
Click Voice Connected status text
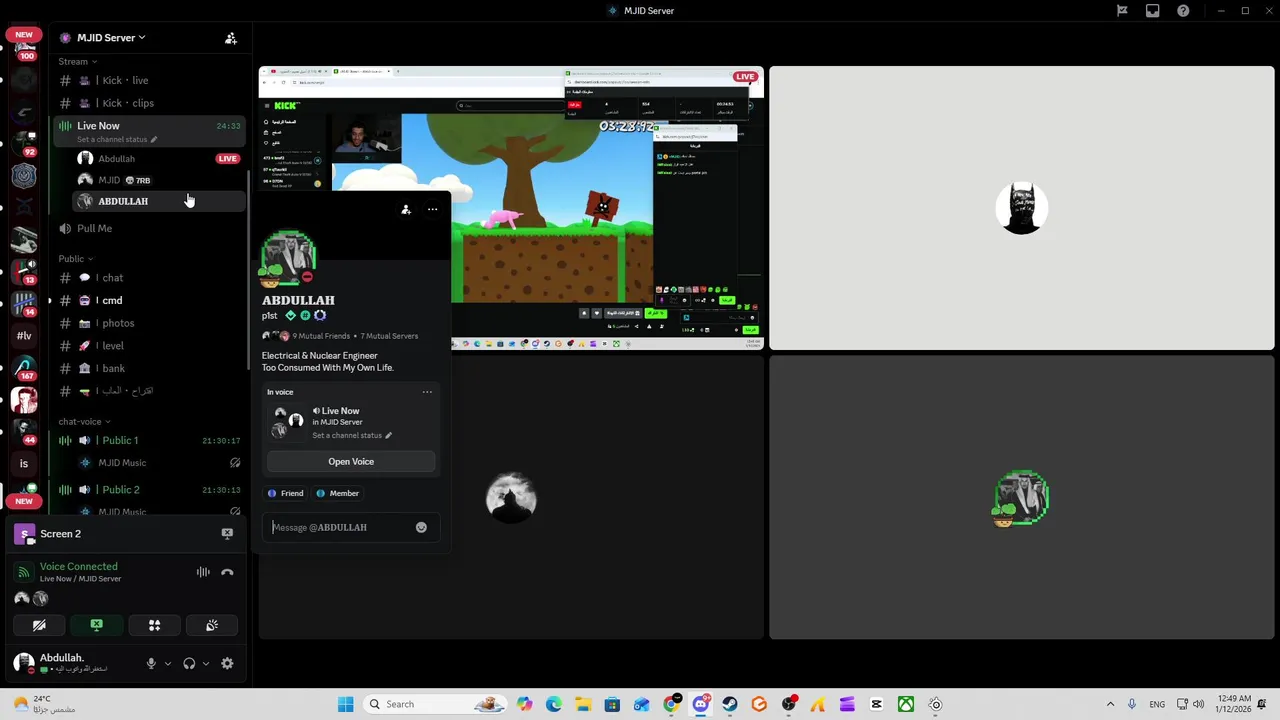coord(78,566)
